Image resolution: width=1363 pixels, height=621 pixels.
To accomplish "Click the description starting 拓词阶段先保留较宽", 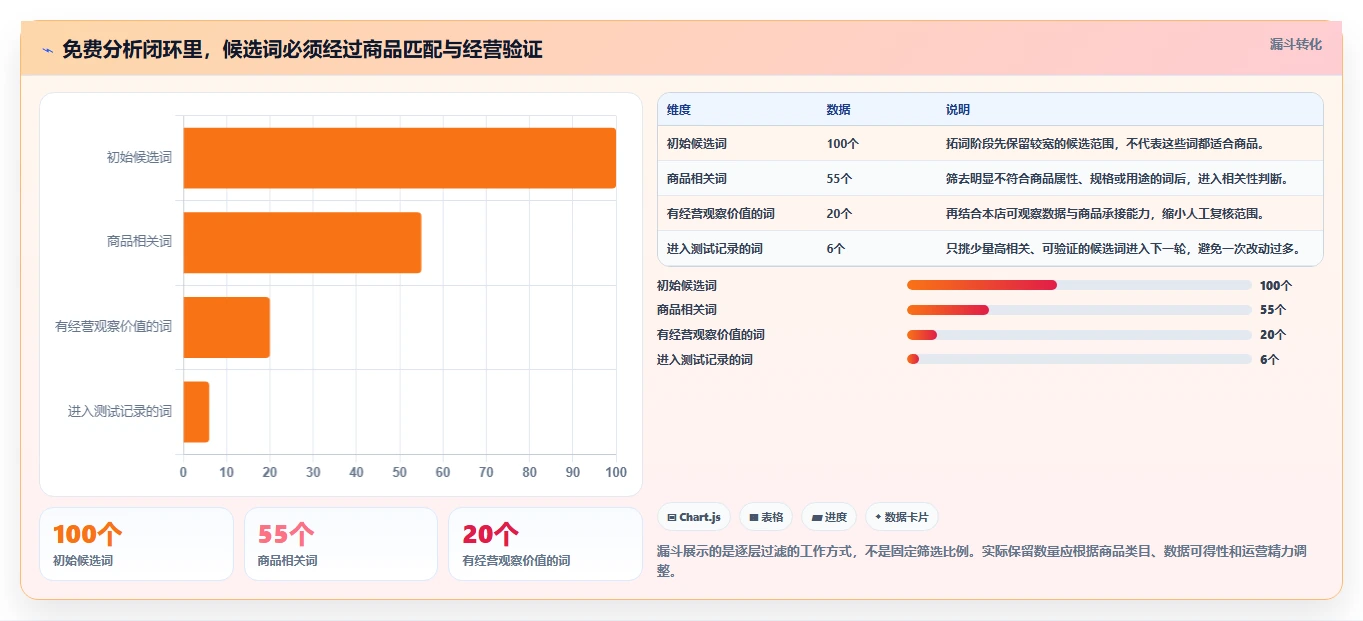I will click(1105, 144).
